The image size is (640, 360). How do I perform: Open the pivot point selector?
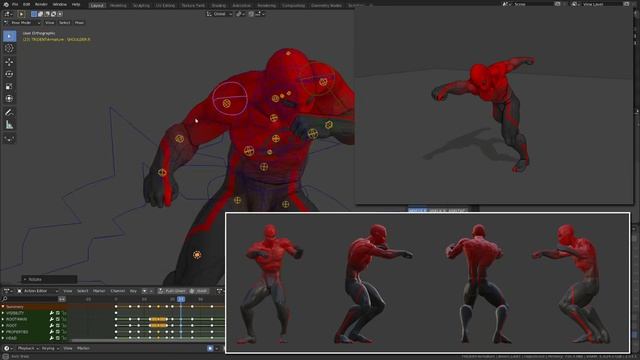pyautogui.click(x=240, y=14)
